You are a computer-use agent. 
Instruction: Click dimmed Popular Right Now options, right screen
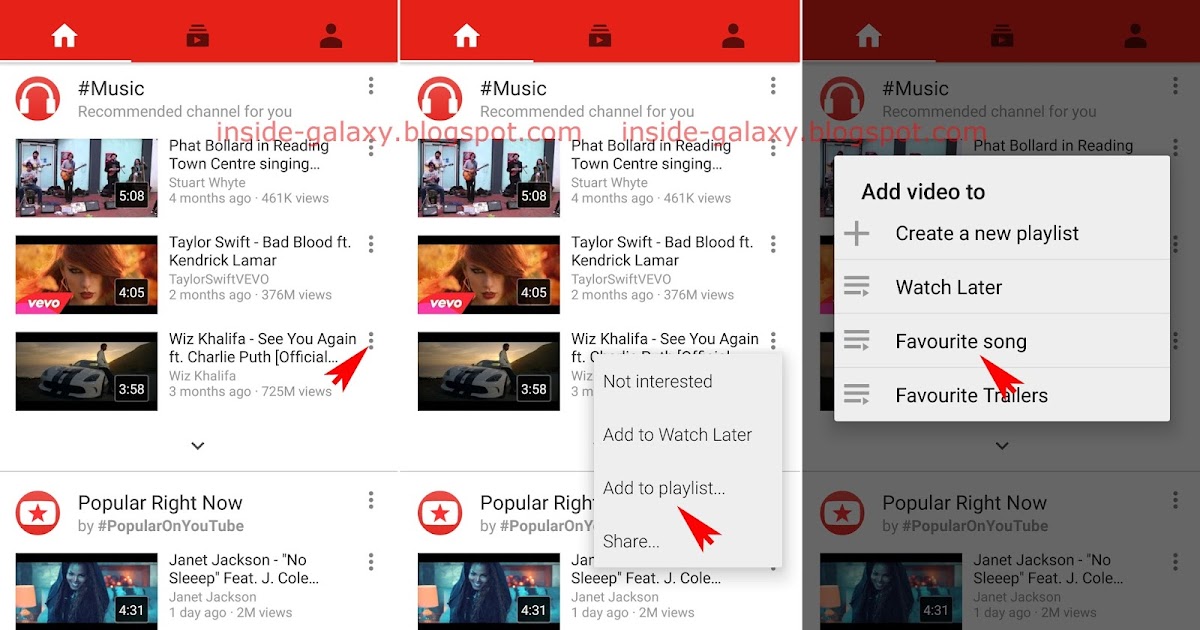(1175, 500)
